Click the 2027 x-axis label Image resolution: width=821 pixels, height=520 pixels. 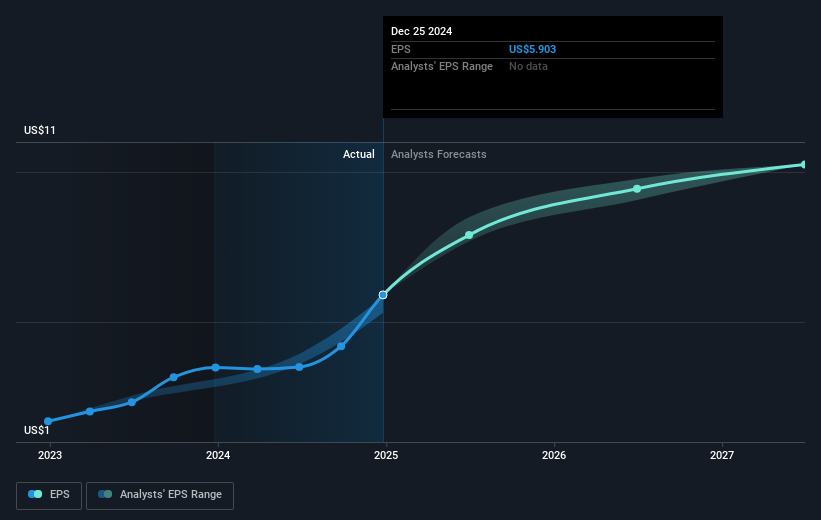coord(722,456)
